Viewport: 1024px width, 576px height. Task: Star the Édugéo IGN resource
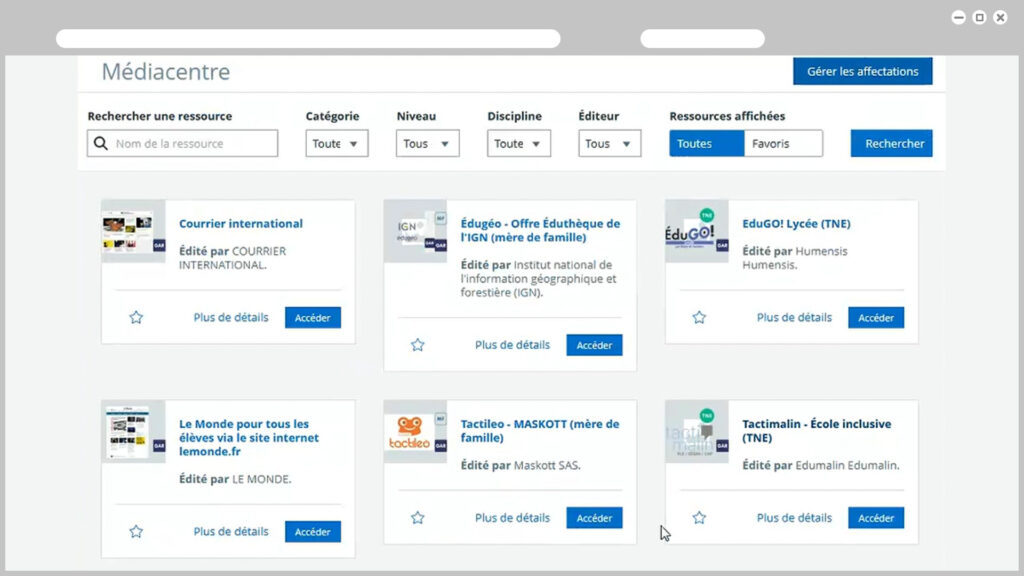[417, 345]
